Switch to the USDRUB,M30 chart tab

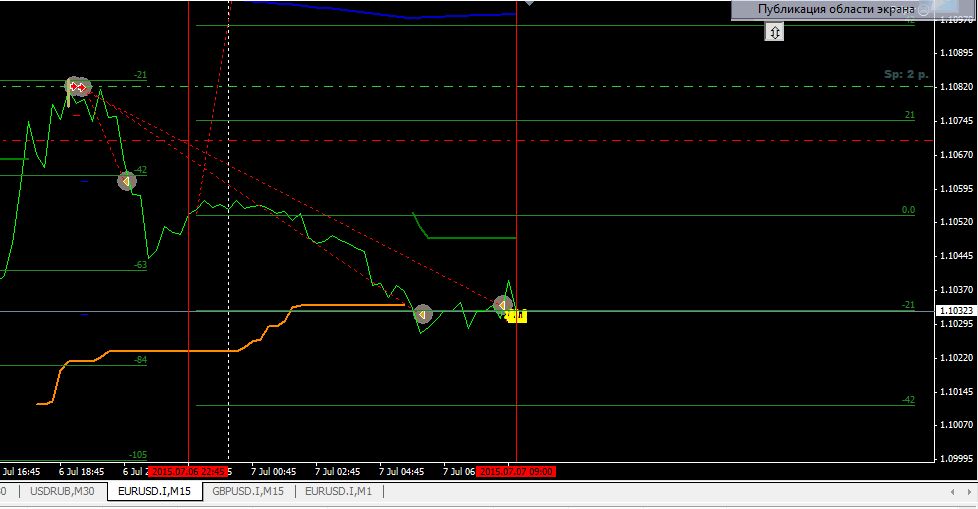tap(62, 491)
